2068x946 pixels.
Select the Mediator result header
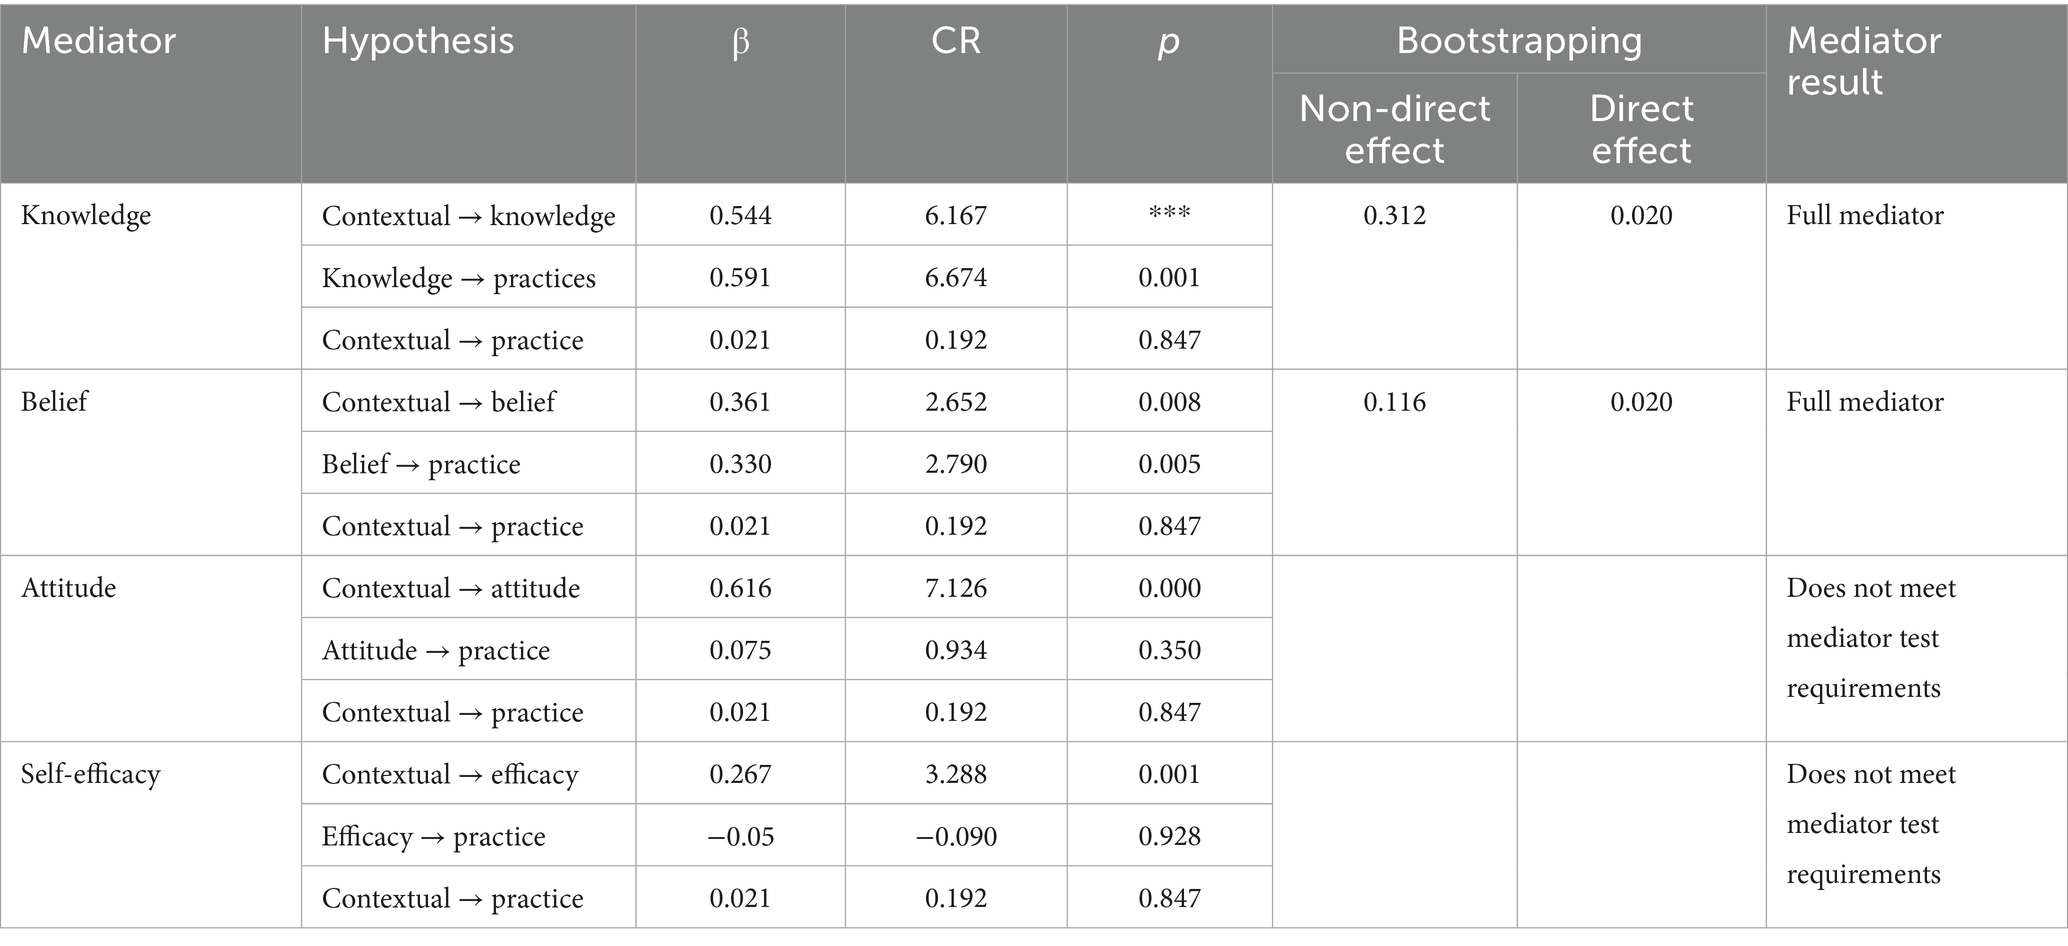click(x=1863, y=61)
